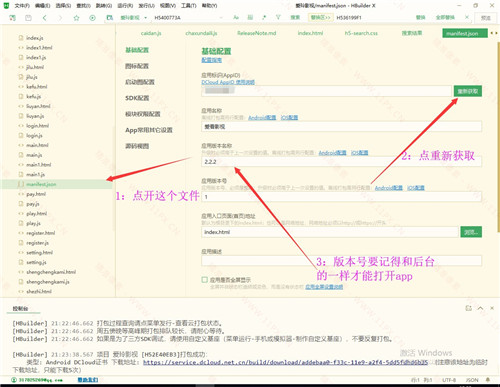This screenshot has height=387, width=500.
Task: Toggle the whole-word match search icon
Action: tap(250, 17)
